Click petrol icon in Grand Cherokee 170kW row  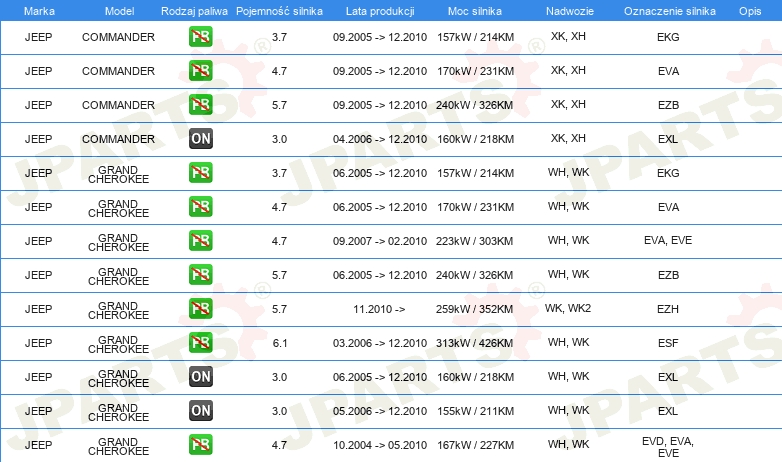click(200, 207)
